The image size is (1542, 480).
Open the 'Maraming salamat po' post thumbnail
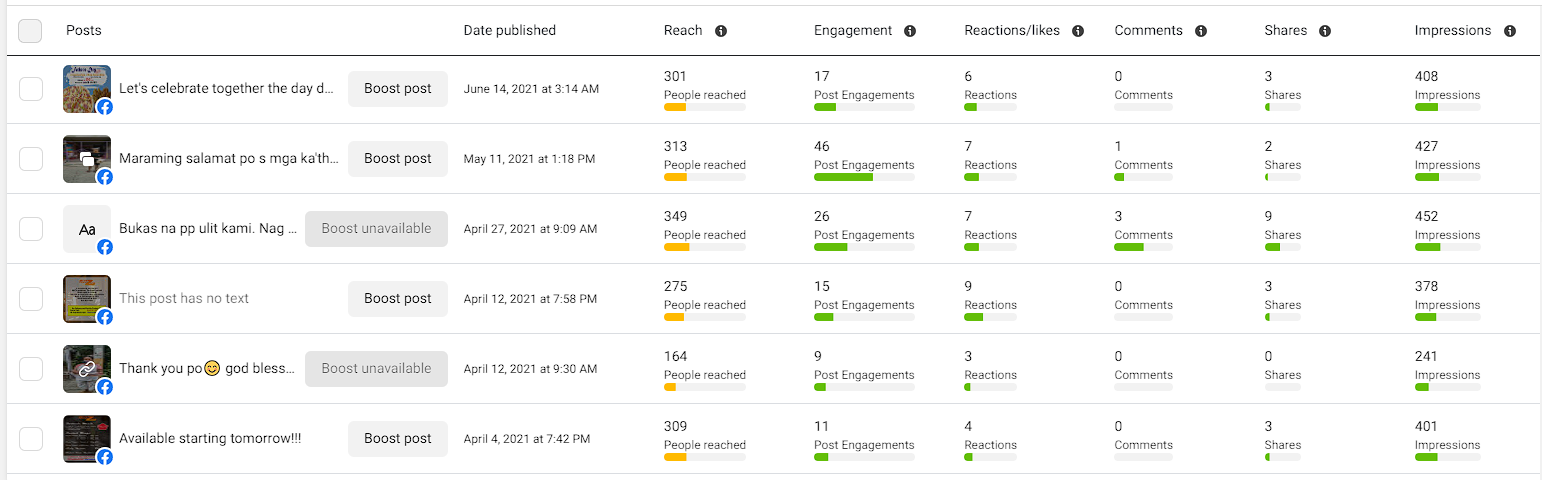[86, 158]
